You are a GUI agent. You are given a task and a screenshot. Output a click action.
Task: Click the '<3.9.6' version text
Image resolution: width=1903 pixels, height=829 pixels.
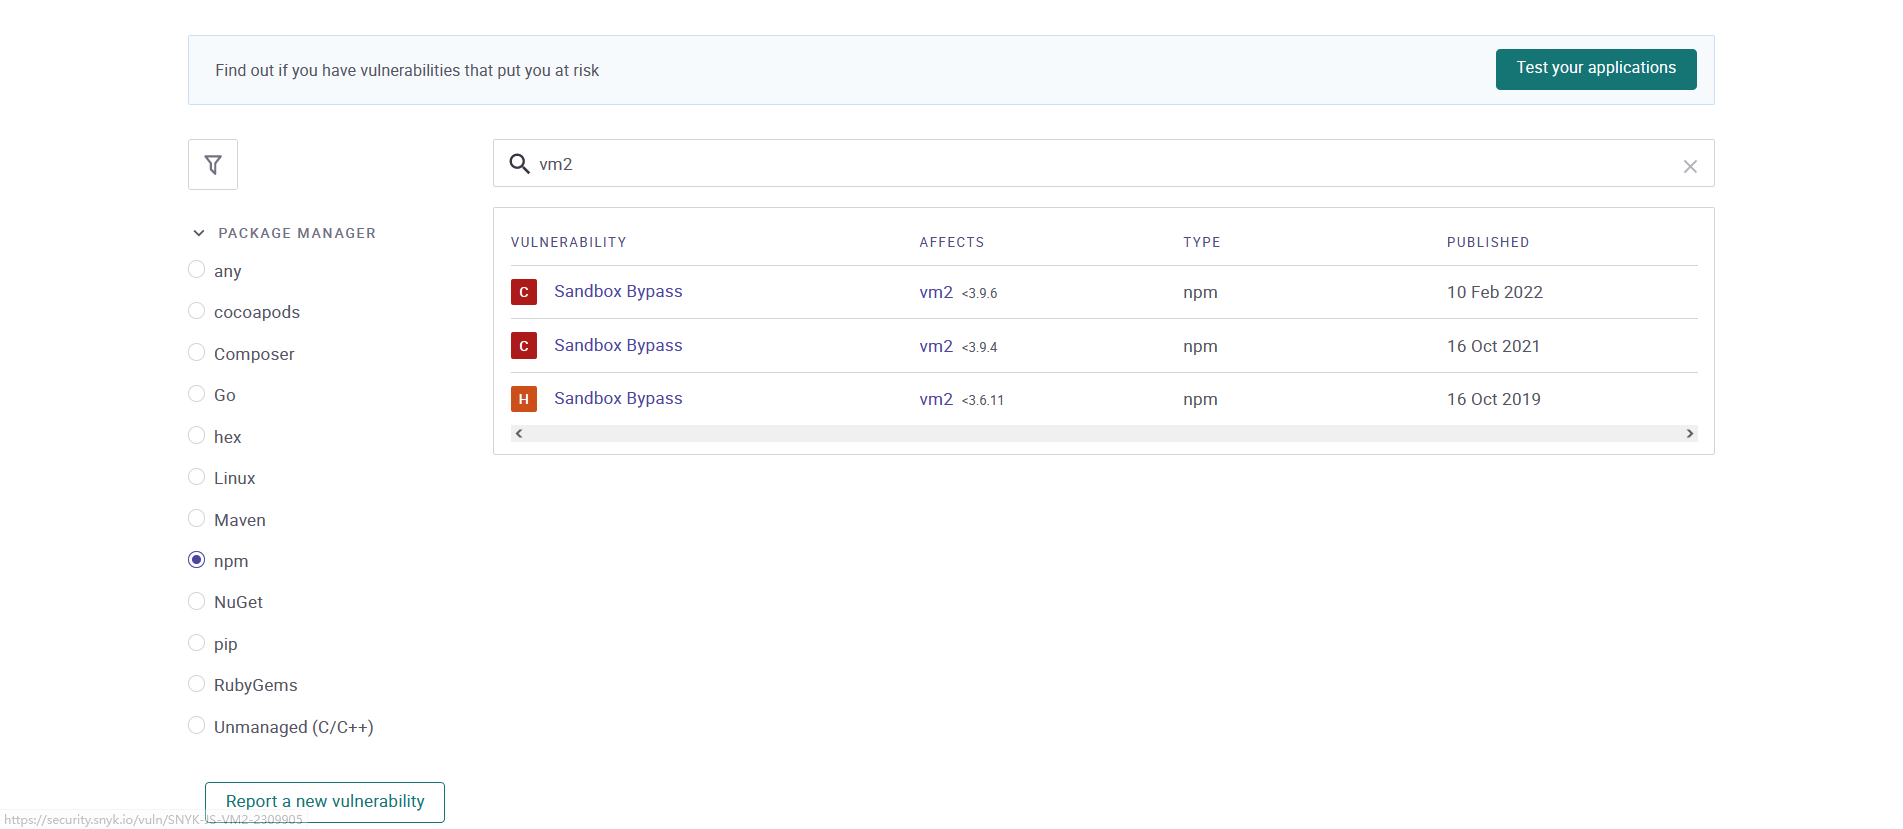click(x=980, y=293)
